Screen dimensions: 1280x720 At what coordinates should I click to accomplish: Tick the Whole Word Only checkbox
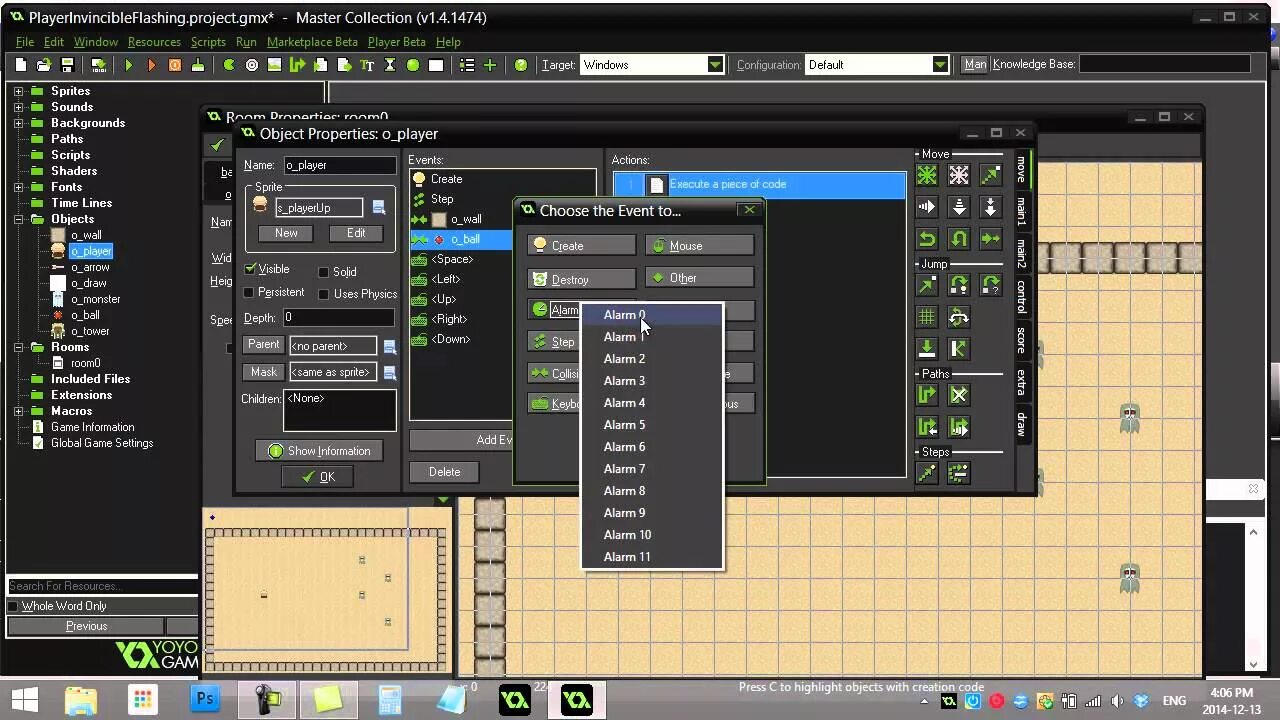coord(13,606)
